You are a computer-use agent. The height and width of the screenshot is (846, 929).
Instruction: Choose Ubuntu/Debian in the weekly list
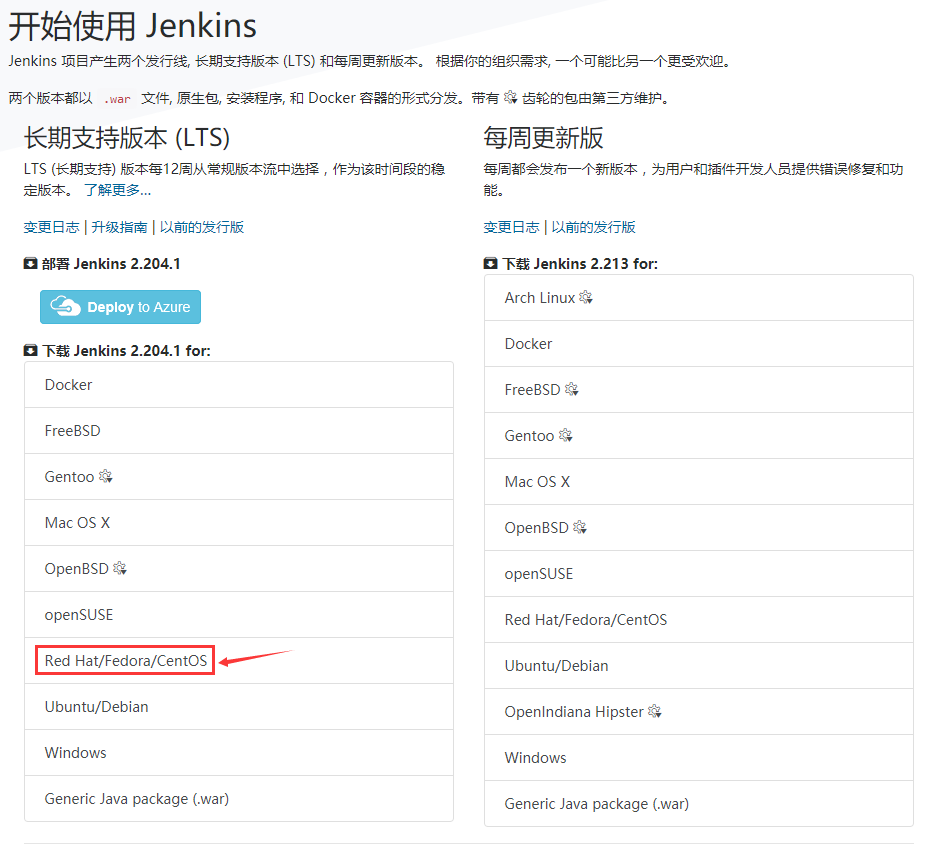point(699,666)
